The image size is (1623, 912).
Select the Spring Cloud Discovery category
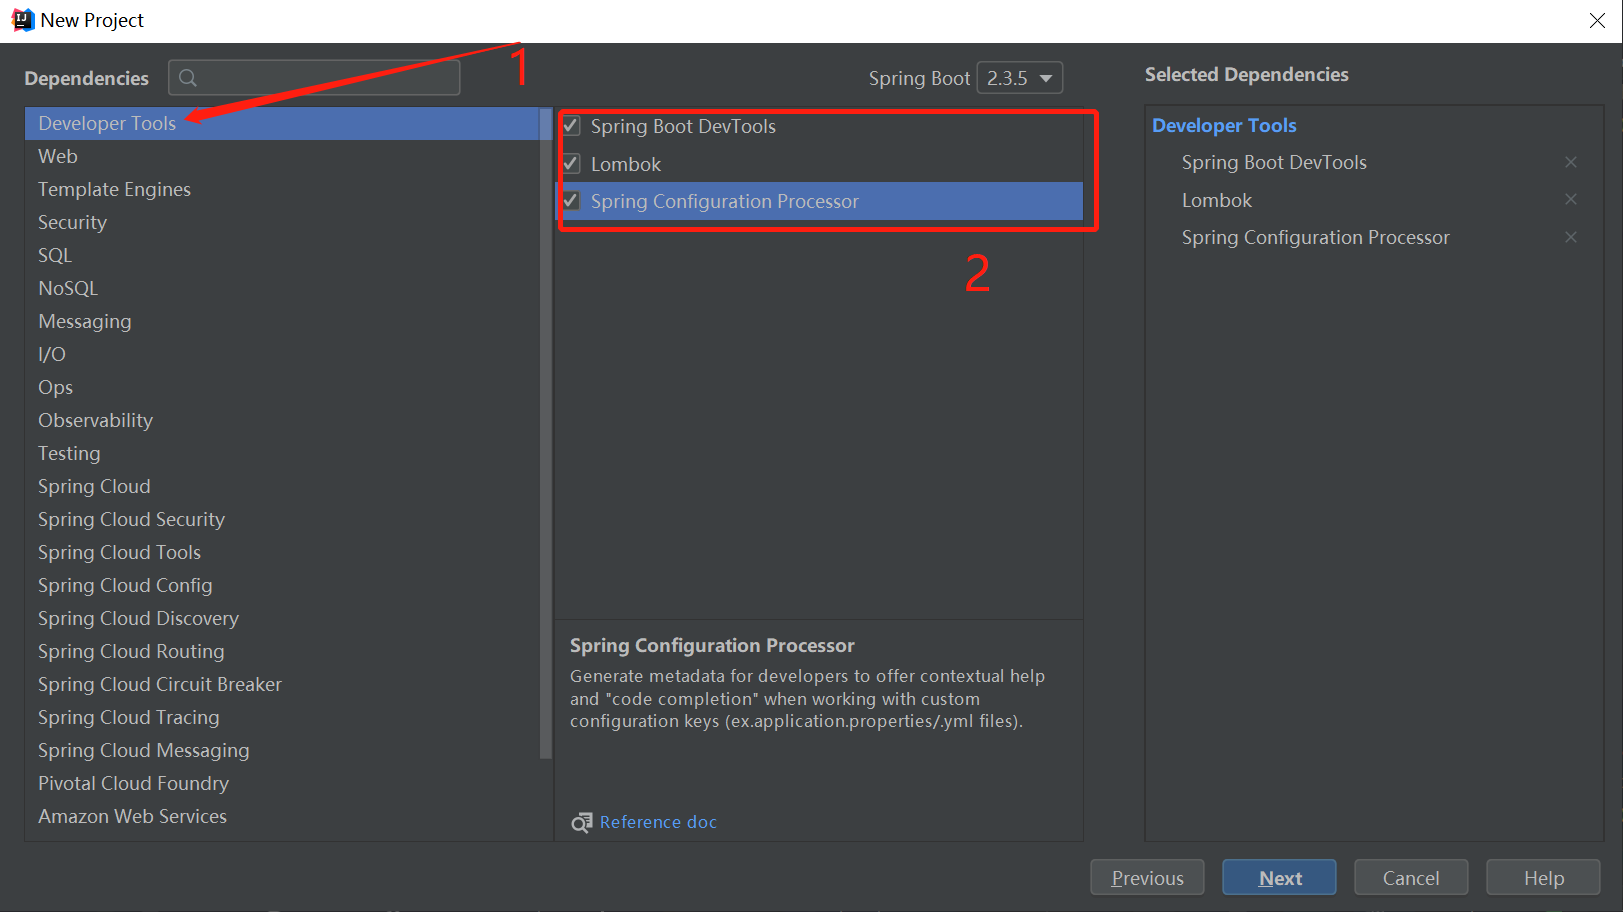282,618
